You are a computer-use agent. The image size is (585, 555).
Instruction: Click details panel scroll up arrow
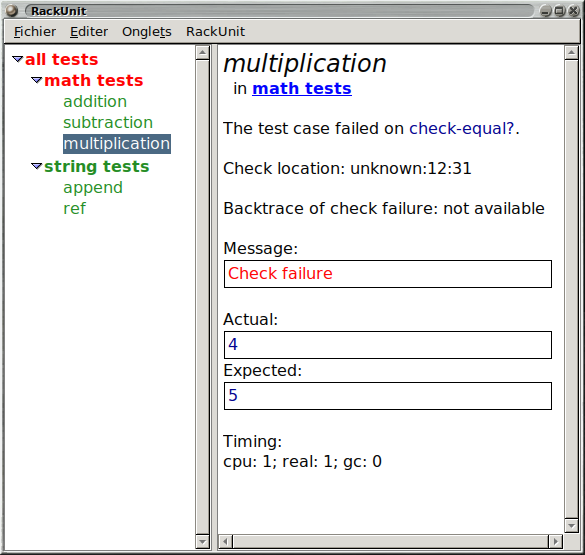click(571, 53)
